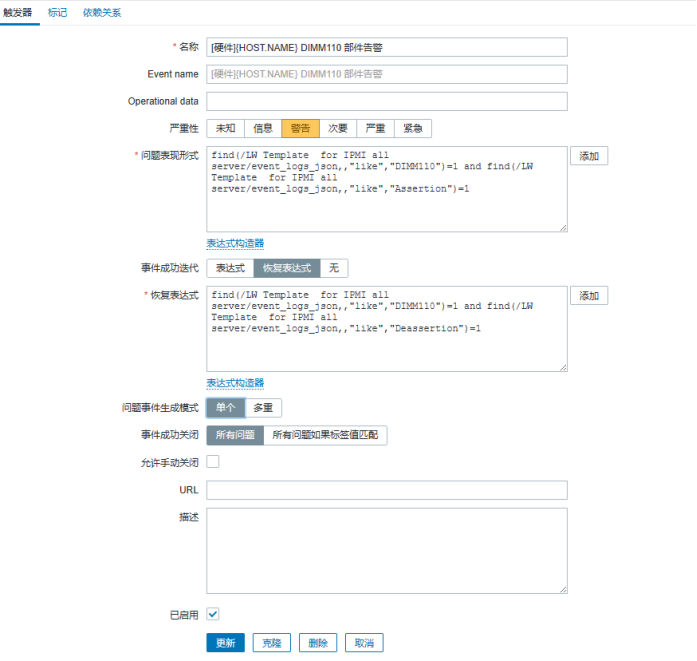The height and width of the screenshot is (661, 697).
Task: Click the 描述 textarea
Action: point(387,551)
